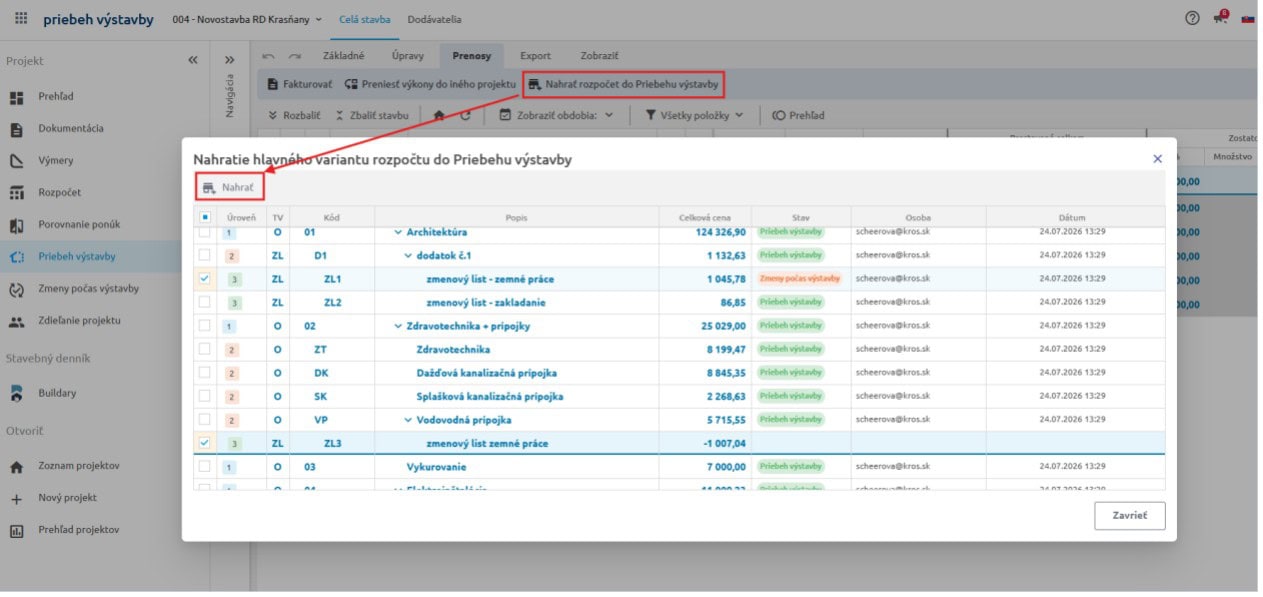Check the ZL2 row checkbox
The width and height of the screenshot is (1263, 597).
[x=205, y=302]
